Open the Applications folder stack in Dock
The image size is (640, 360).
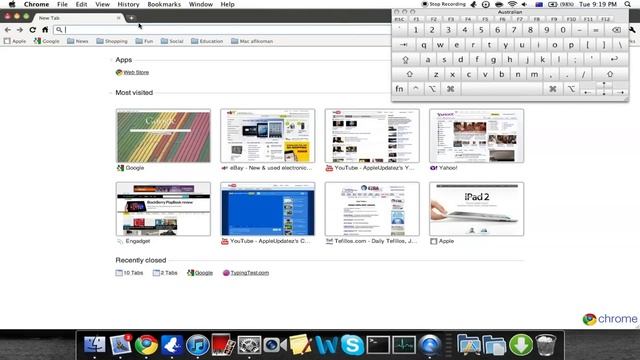tap(469, 345)
